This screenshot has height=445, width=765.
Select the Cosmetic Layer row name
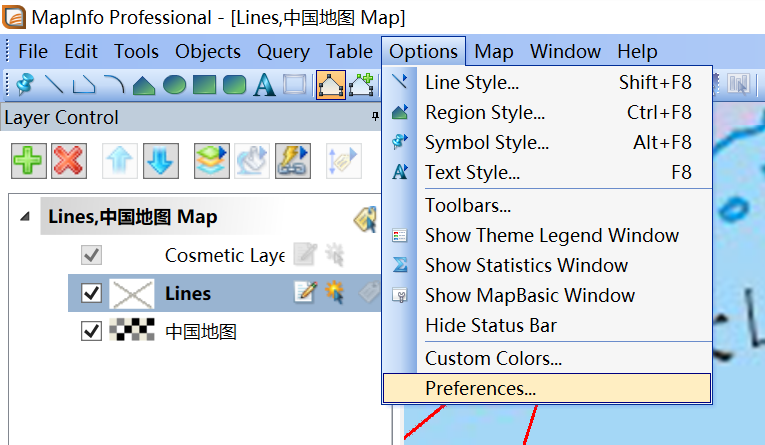[x=225, y=255]
